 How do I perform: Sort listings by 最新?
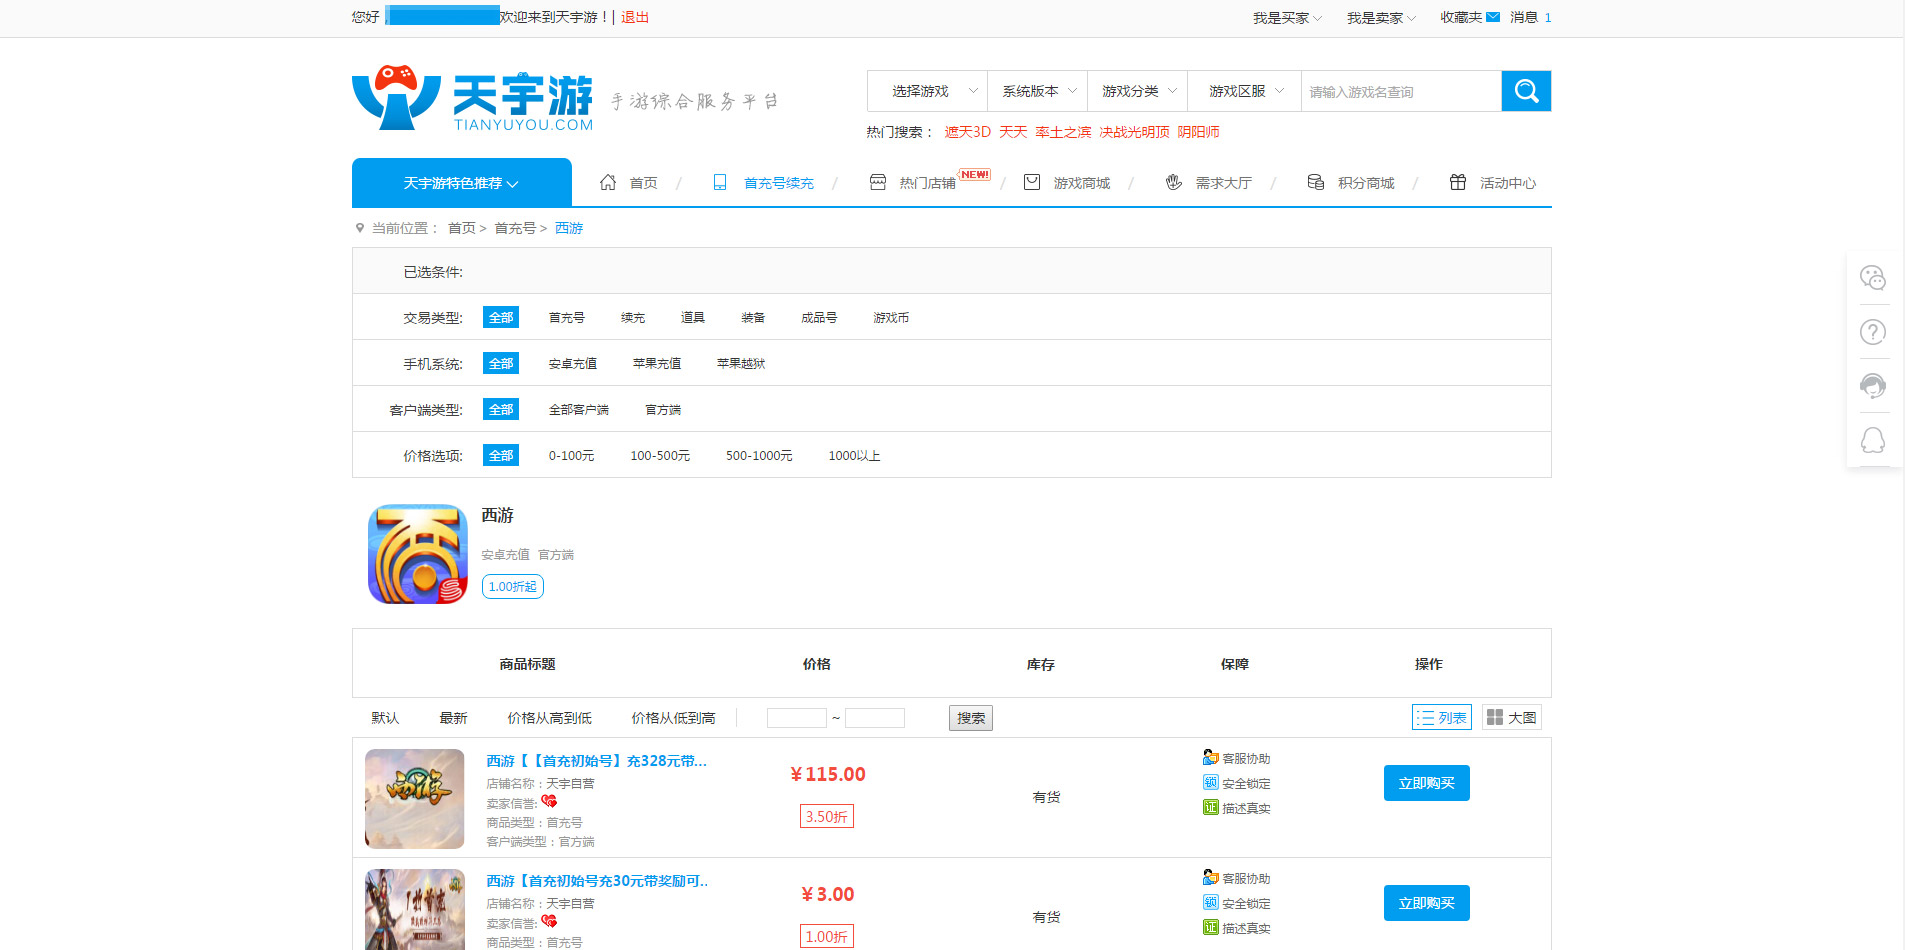[x=454, y=718]
